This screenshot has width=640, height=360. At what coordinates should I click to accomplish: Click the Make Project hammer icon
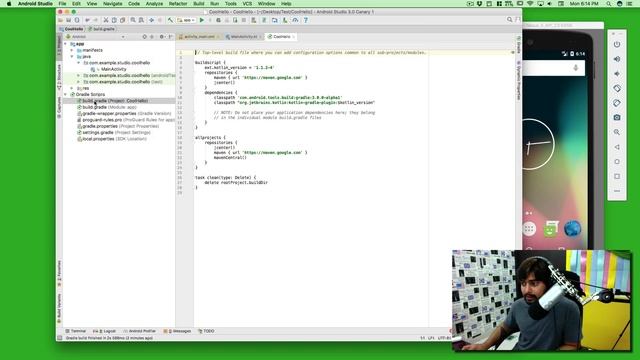point(170,20)
